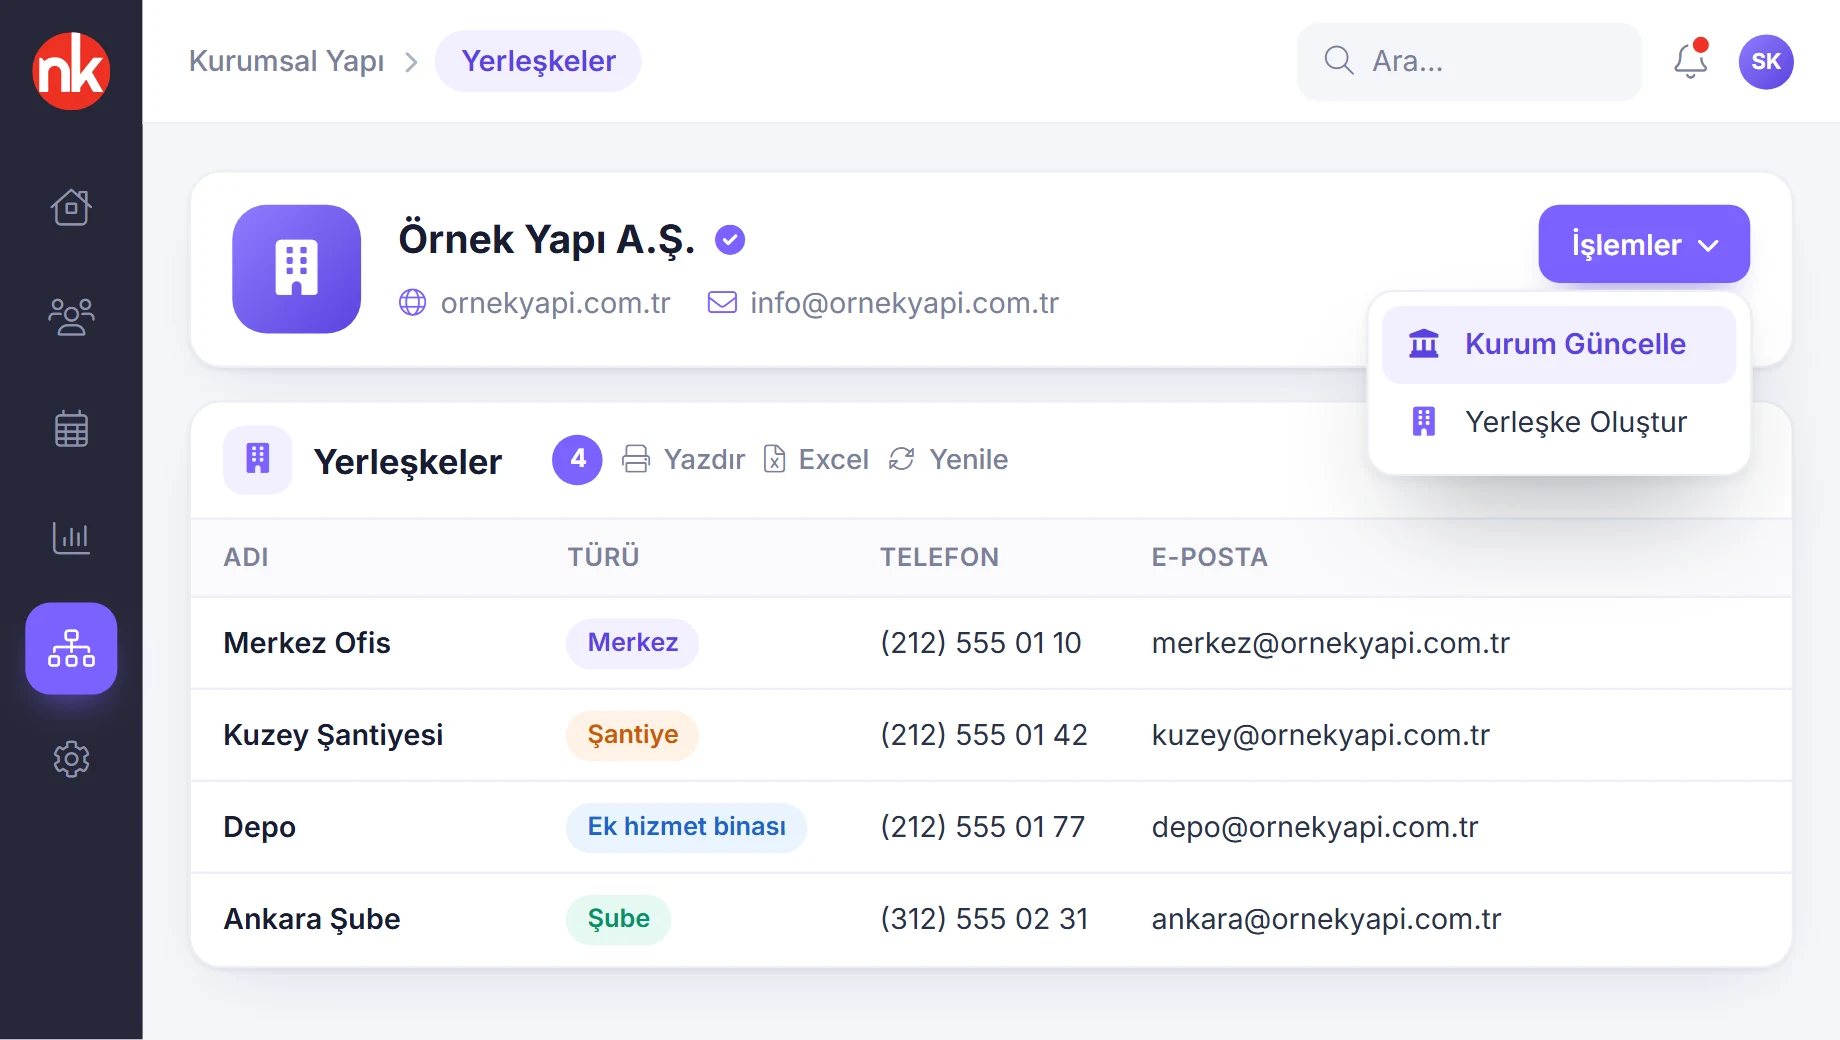Screen dimensions: 1840x1040
Task: Click phone number (212) 555 01 42
Action: pos(983,735)
